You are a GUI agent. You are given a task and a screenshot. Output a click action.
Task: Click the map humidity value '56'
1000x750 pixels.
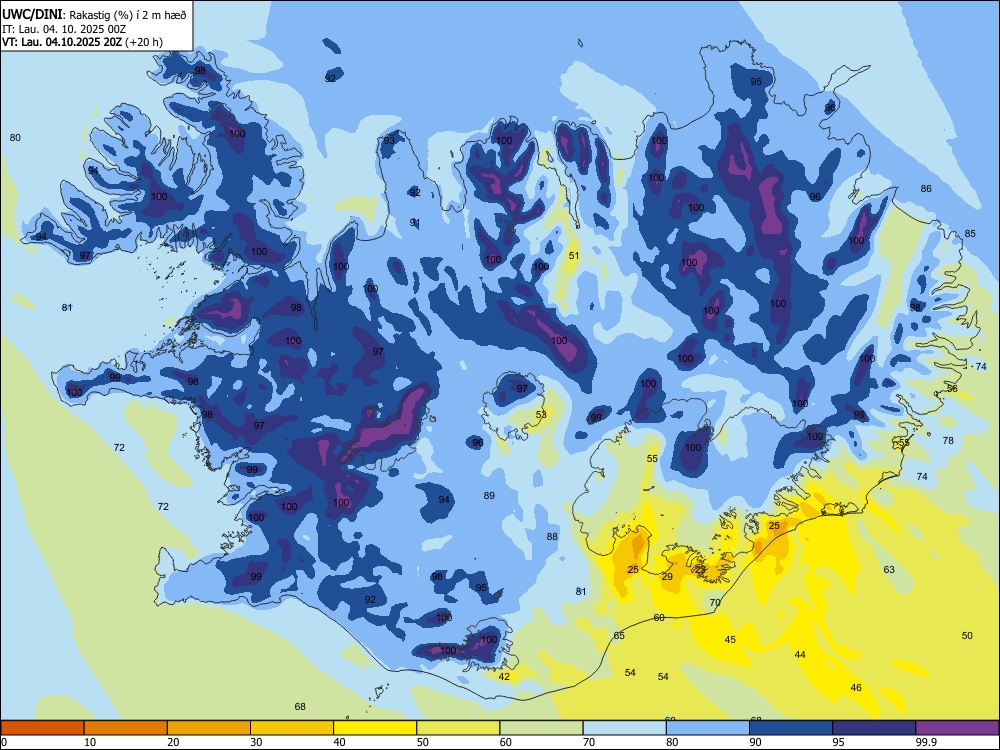[952, 388]
